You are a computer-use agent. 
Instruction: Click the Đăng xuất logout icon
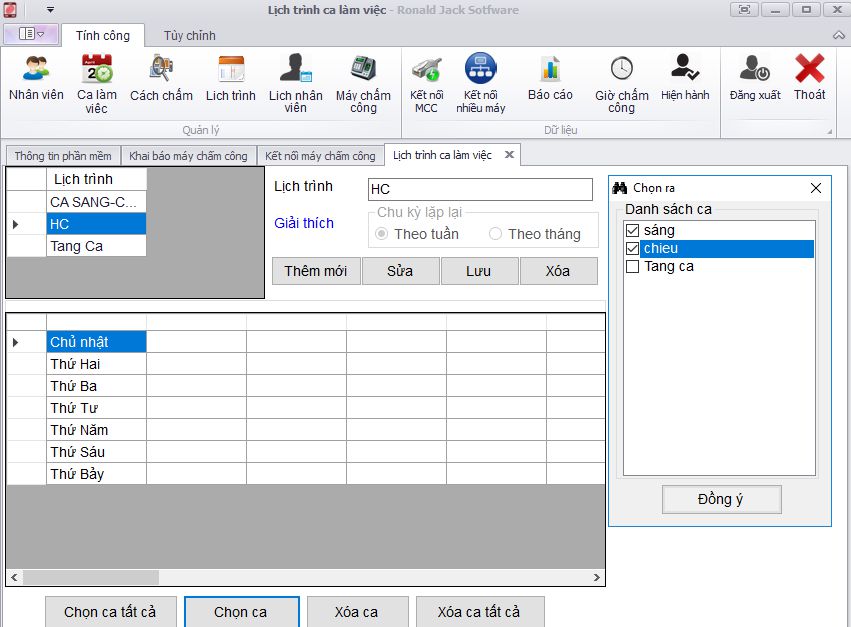(755, 70)
